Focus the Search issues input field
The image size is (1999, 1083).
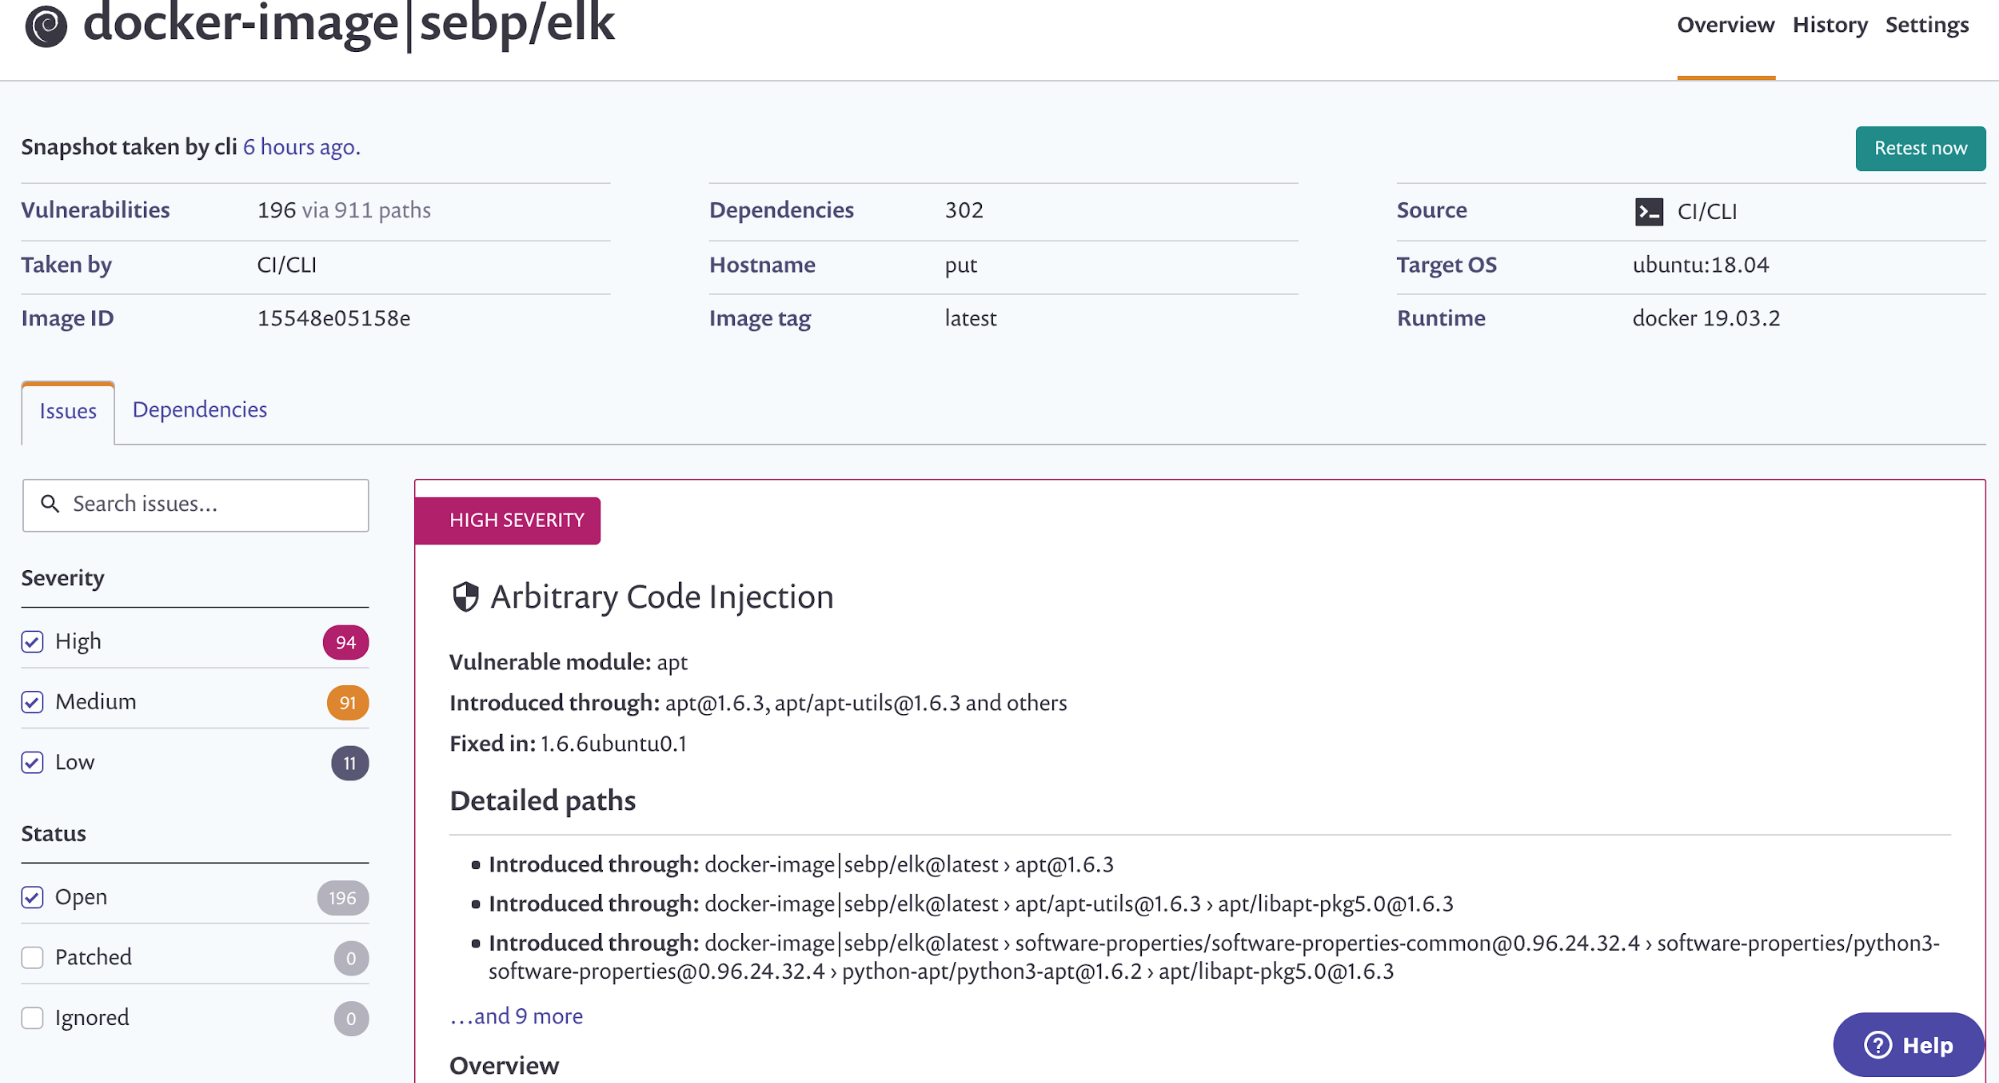[196, 505]
